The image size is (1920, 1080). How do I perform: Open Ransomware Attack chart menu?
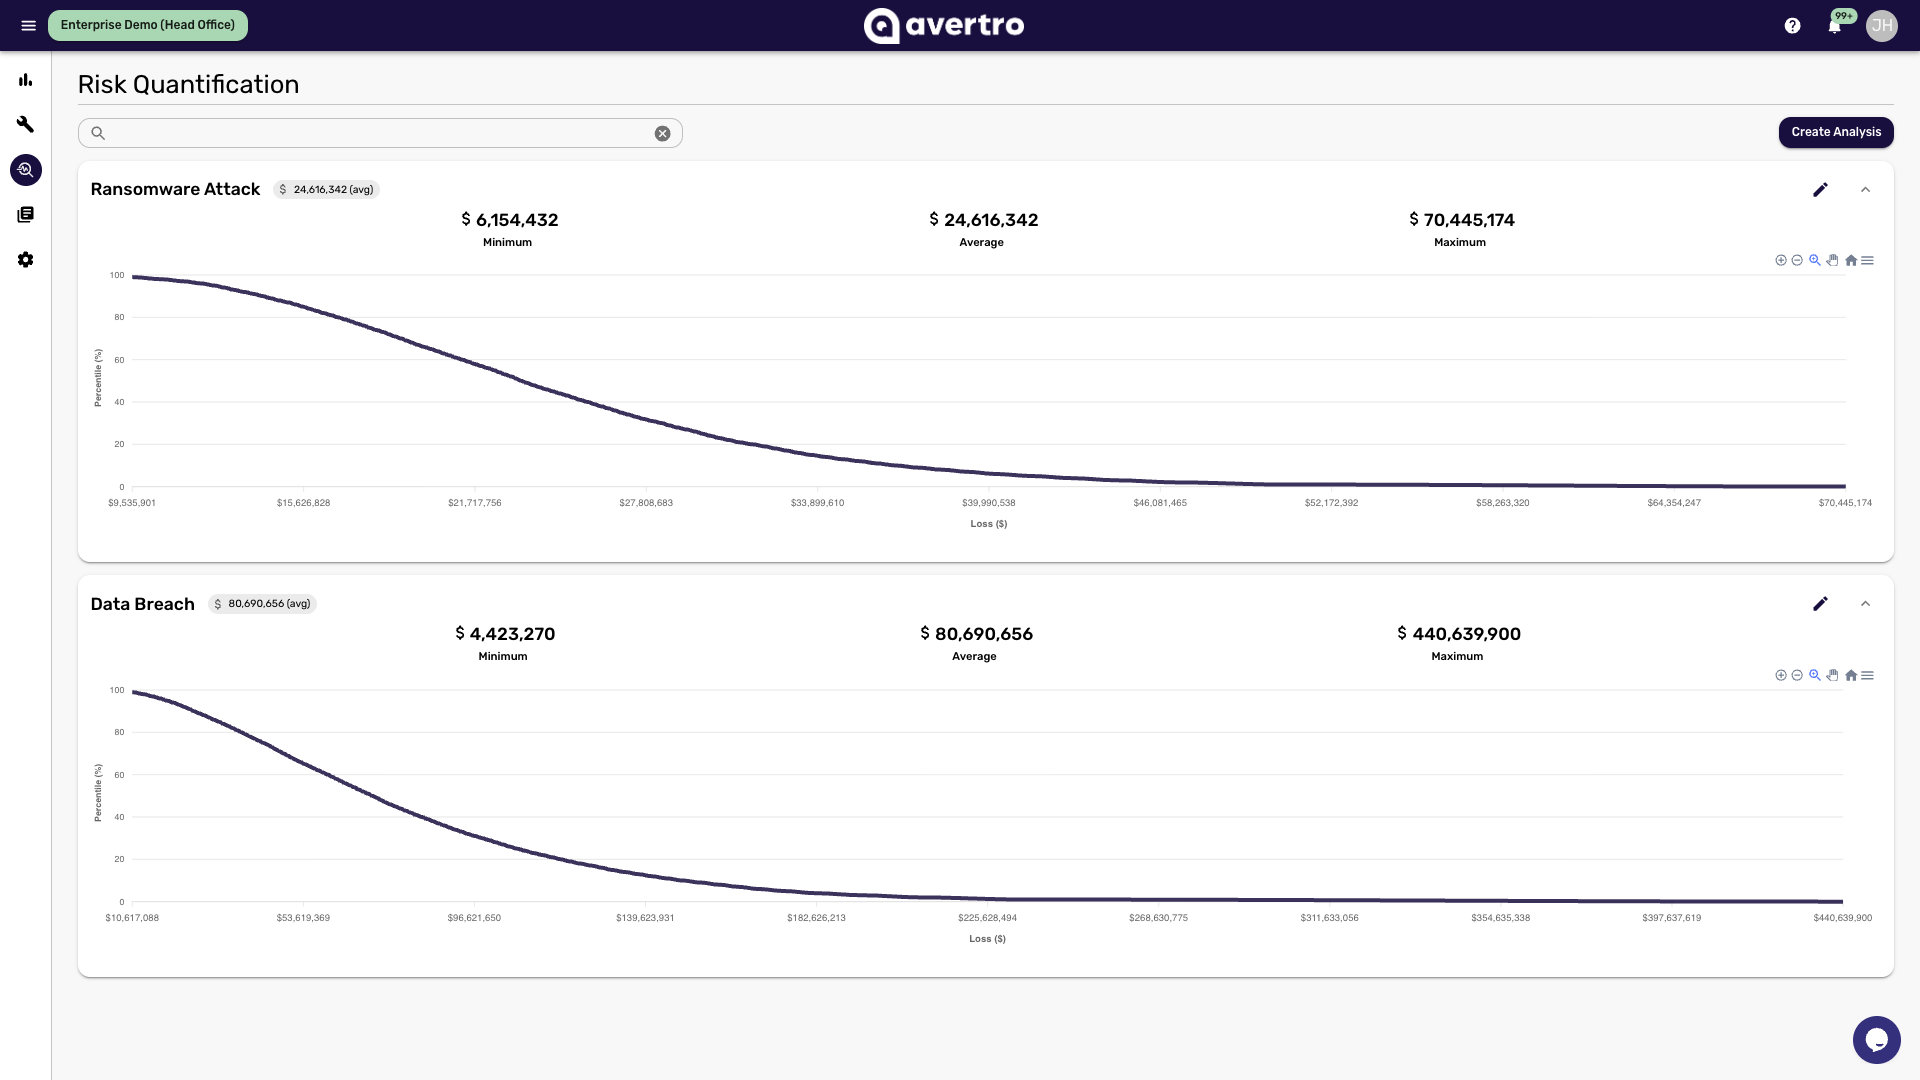(1867, 260)
